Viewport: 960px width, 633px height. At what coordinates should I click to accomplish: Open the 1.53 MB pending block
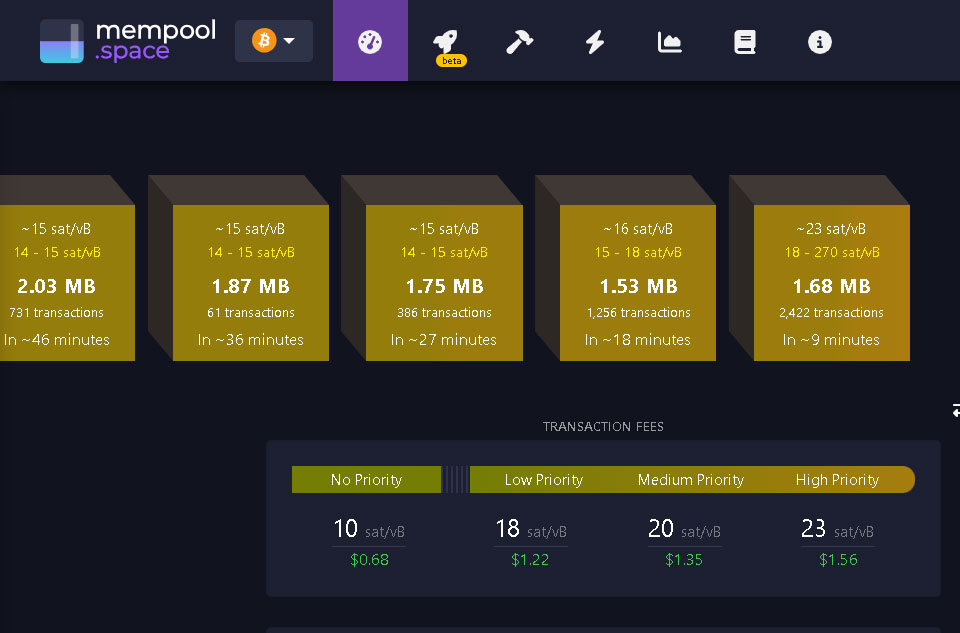pyautogui.click(x=637, y=283)
